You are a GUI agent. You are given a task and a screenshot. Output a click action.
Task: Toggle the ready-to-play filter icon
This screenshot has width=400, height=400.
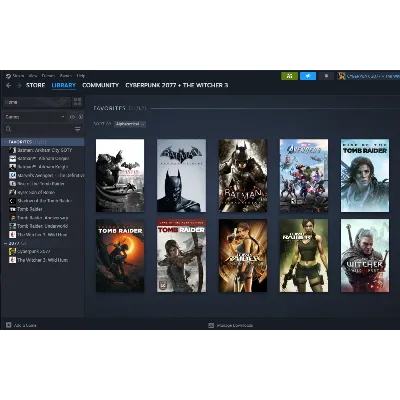tap(80, 117)
